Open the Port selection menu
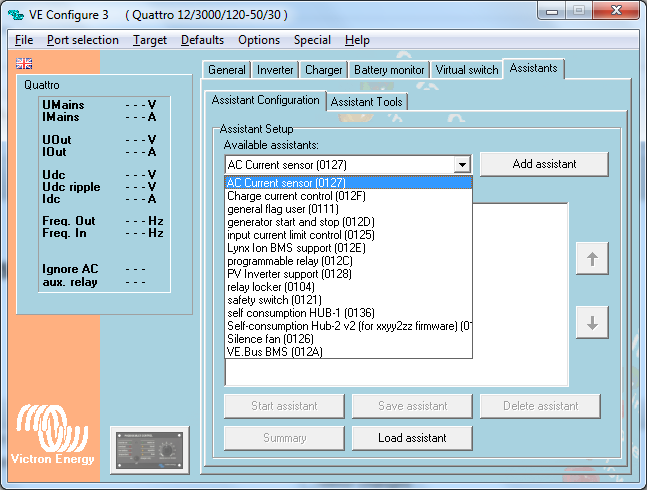 click(83, 40)
